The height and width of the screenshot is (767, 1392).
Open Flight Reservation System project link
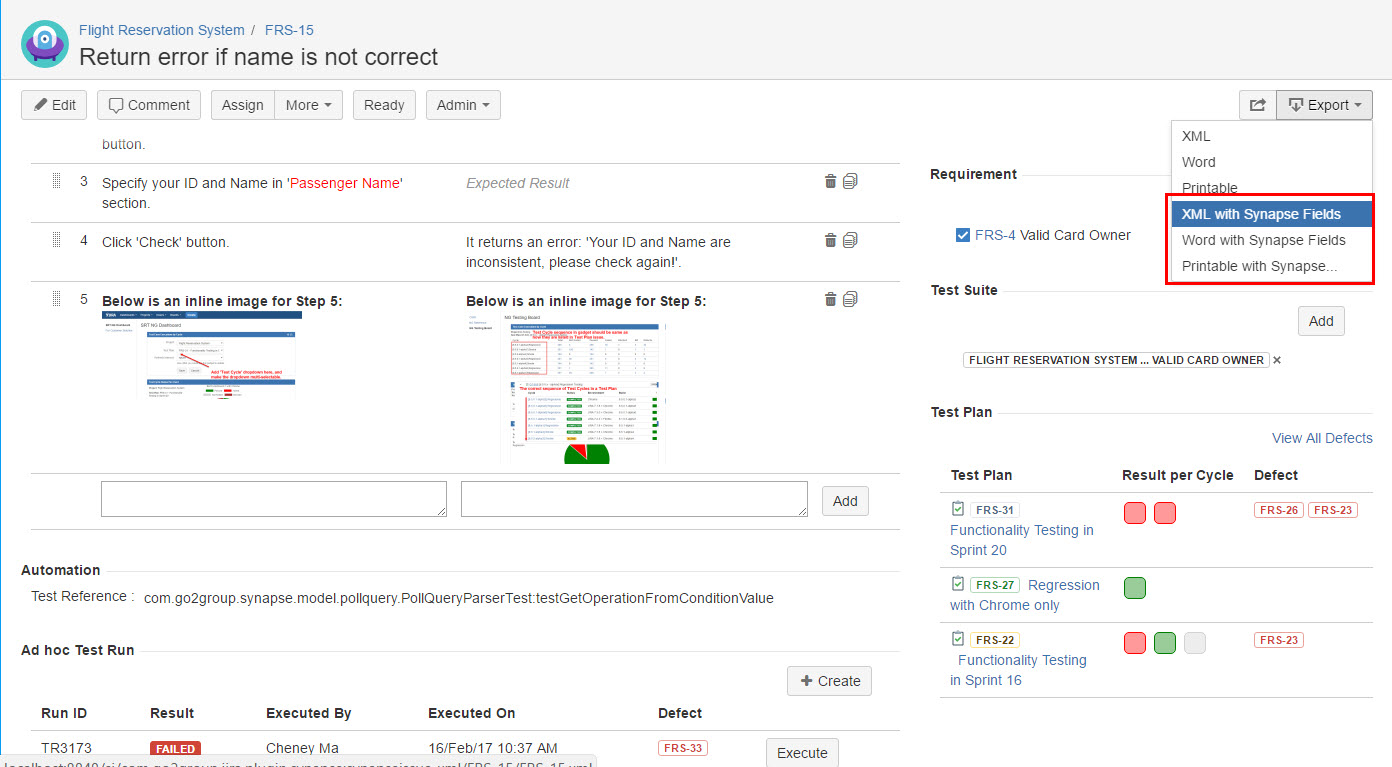pos(162,30)
